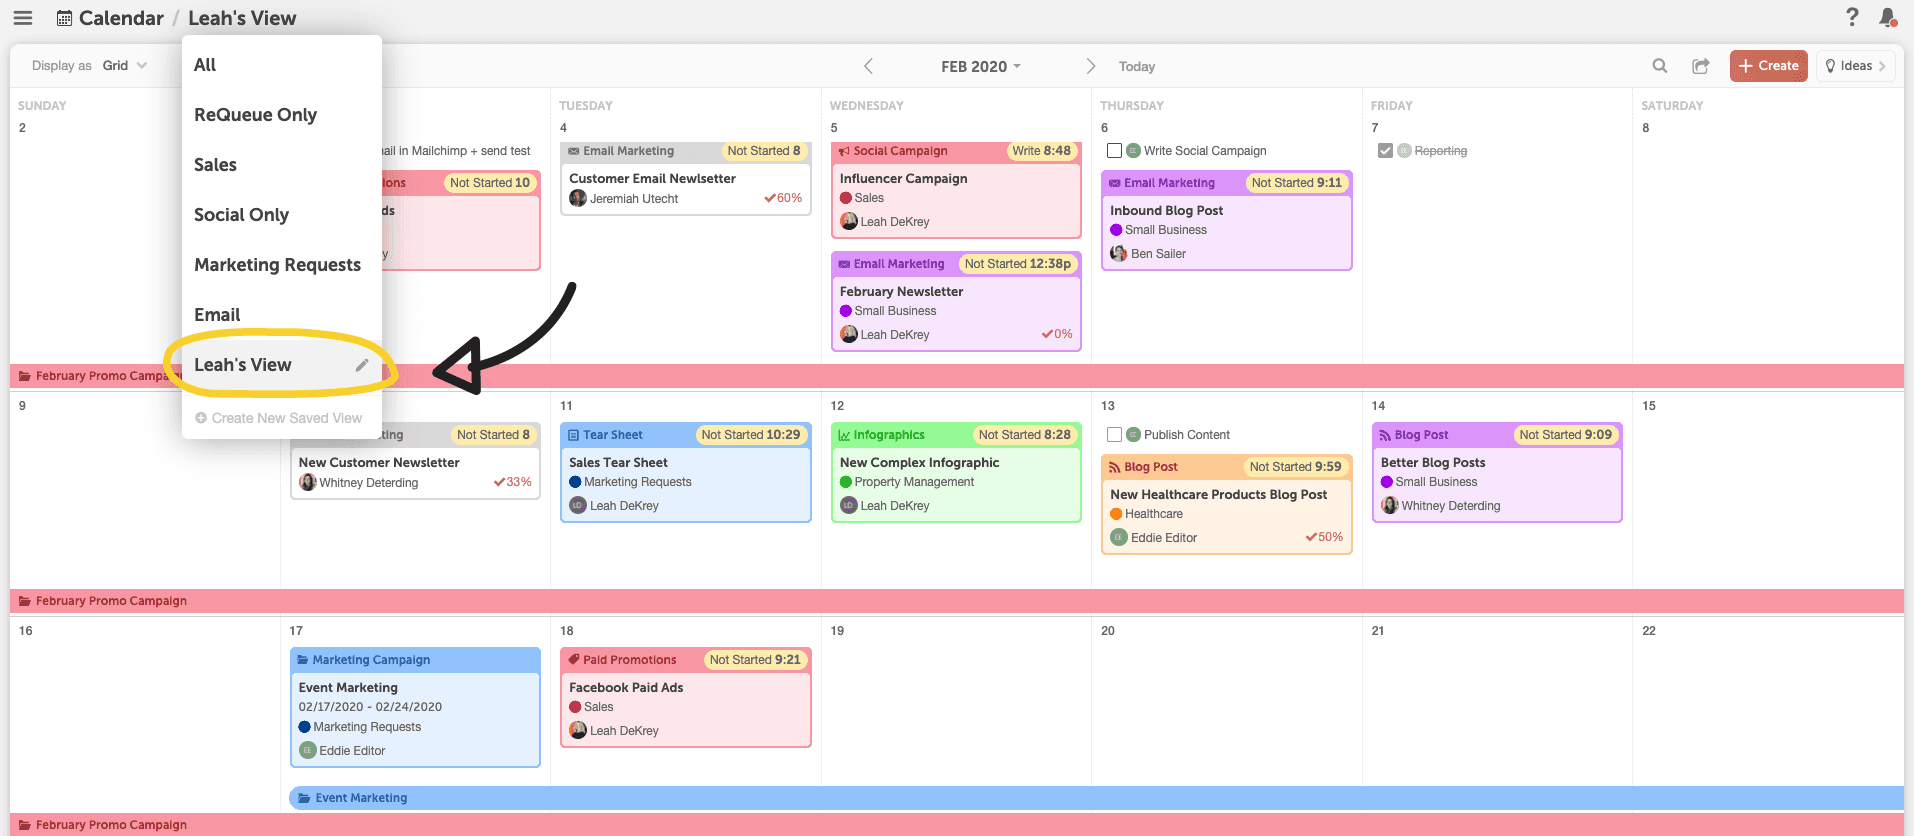
Task: Click Small Business purple dot on Inbound Blog Post
Action: click(1116, 230)
